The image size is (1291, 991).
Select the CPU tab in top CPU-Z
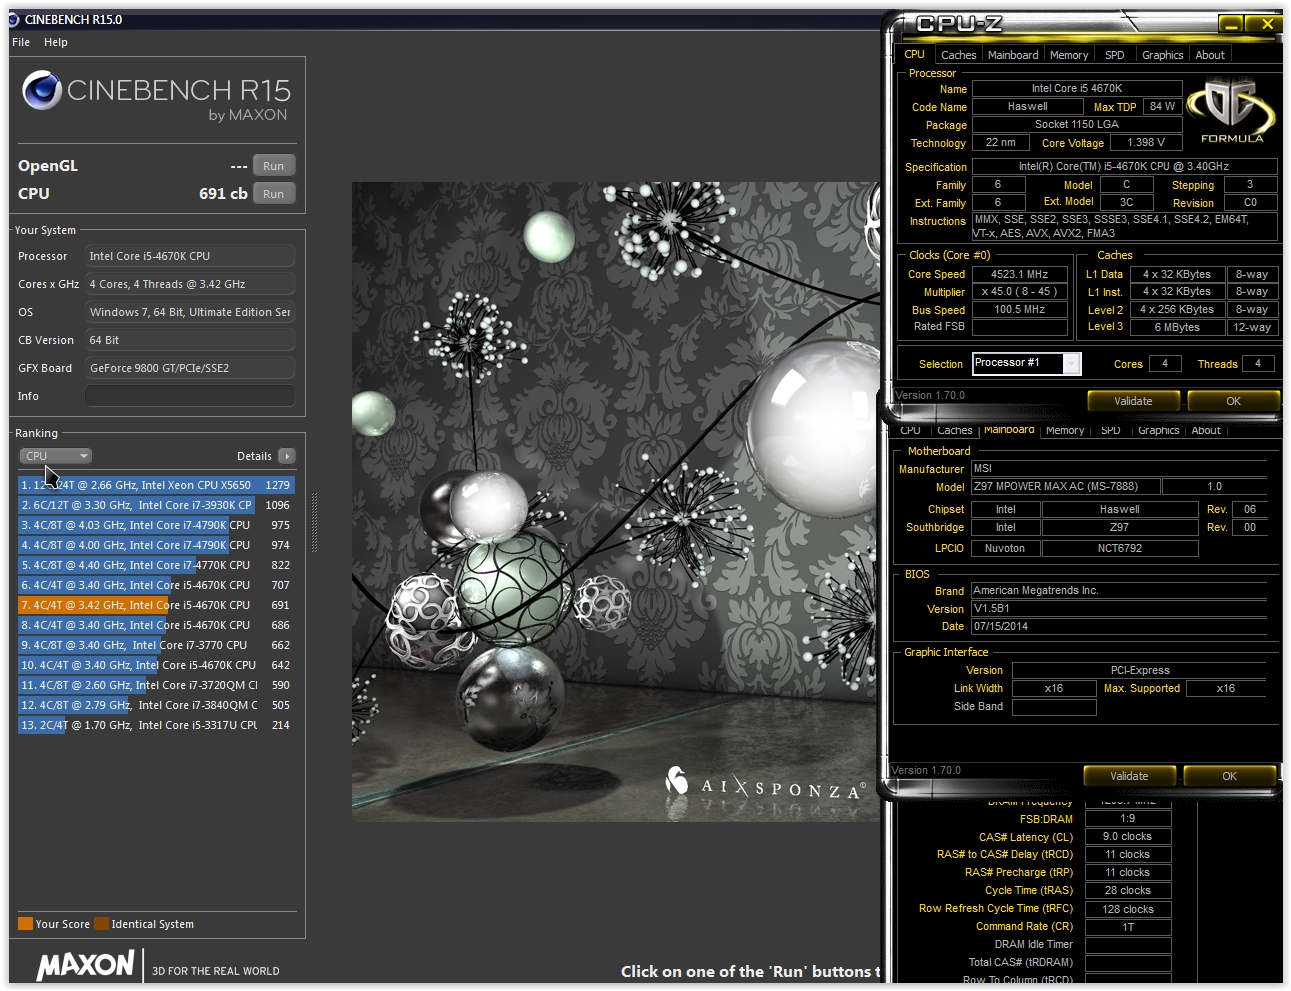tap(914, 54)
